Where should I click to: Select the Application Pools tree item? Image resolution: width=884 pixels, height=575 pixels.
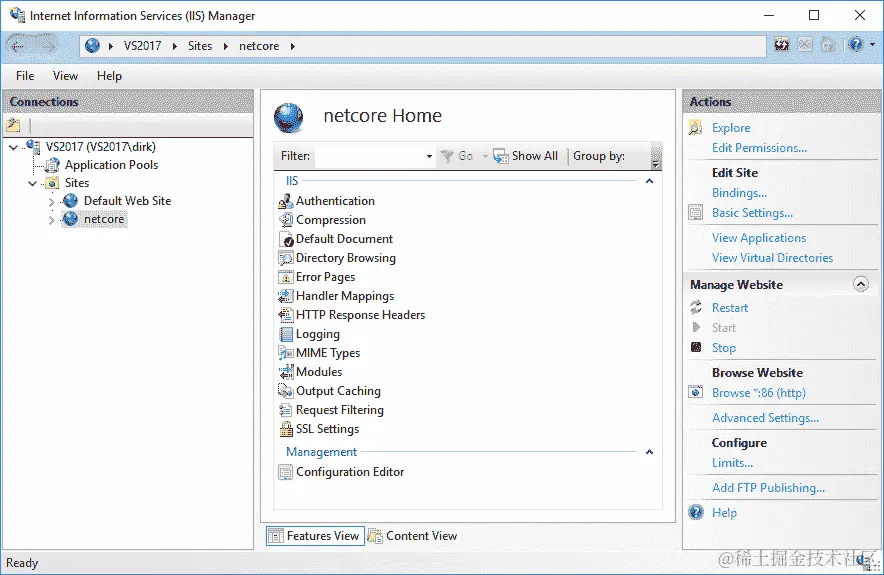[111, 165]
